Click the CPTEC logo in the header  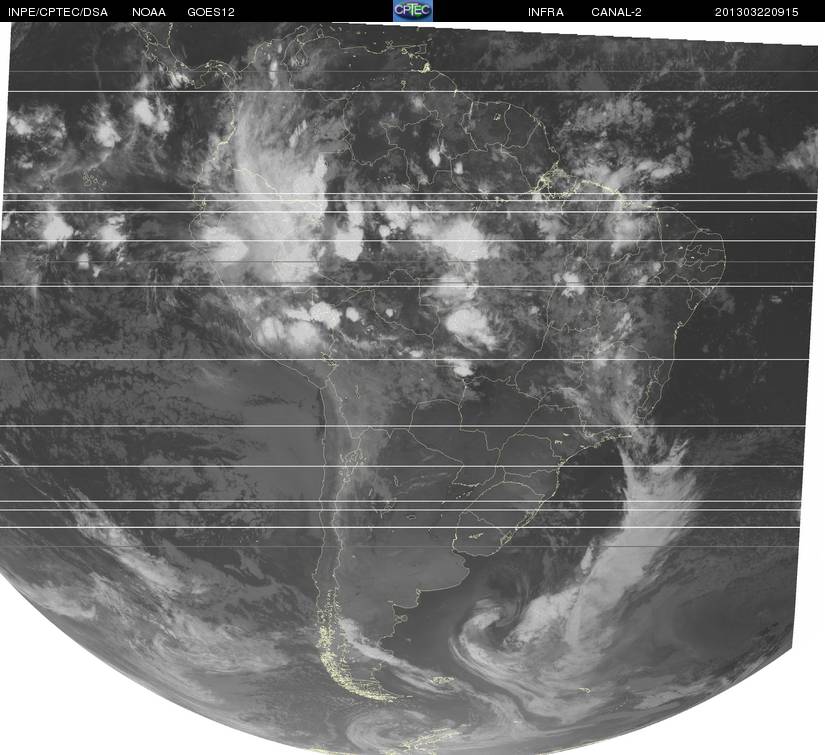(412, 11)
